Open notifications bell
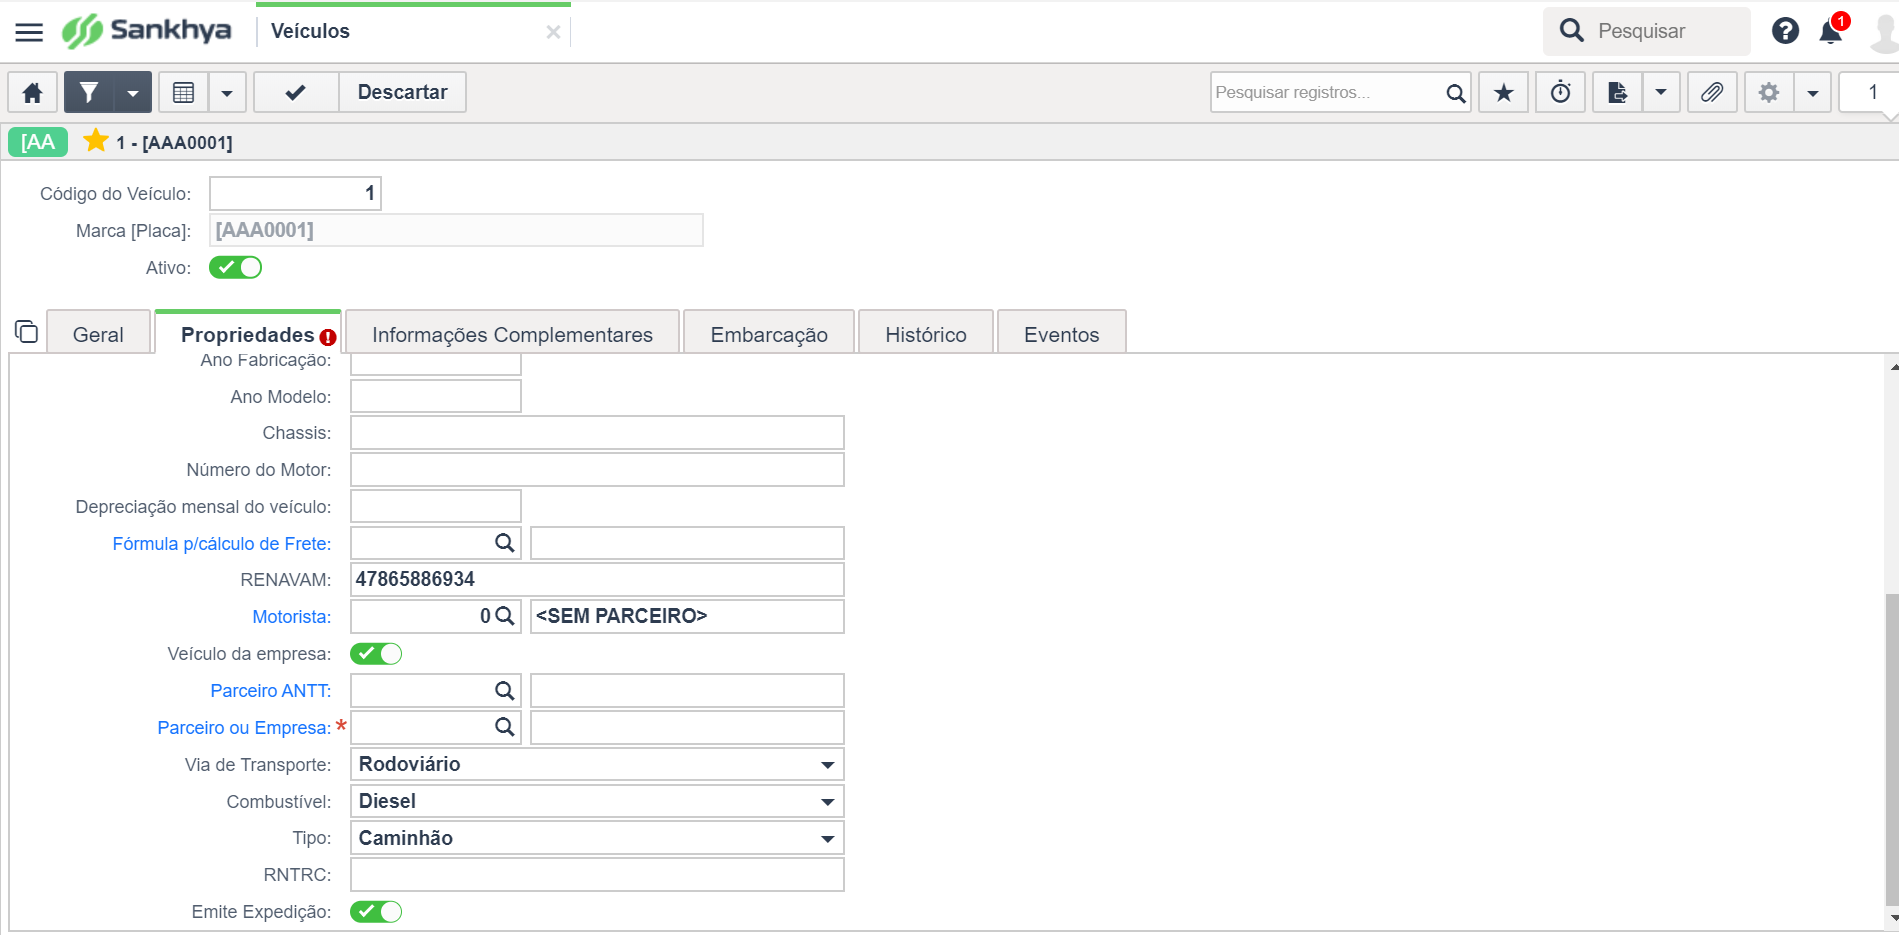The width and height of the screenshot is (1899, 935). [1831, 32]
